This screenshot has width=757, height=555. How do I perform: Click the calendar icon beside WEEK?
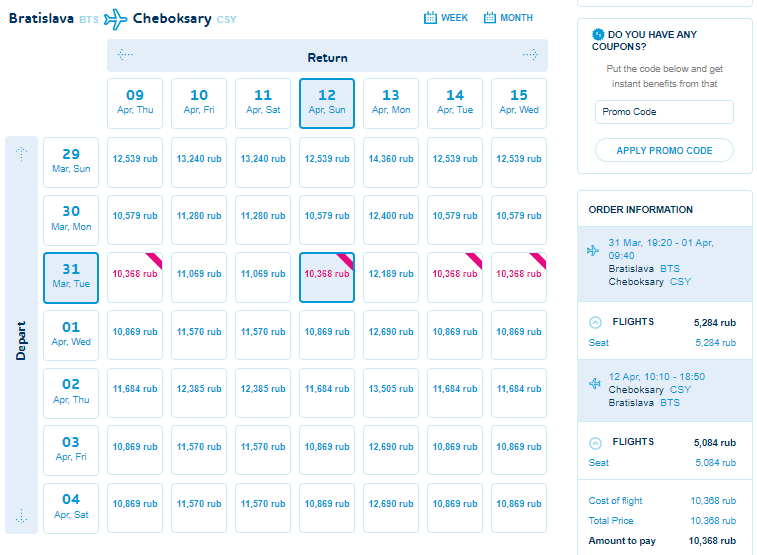pos(430,18)
